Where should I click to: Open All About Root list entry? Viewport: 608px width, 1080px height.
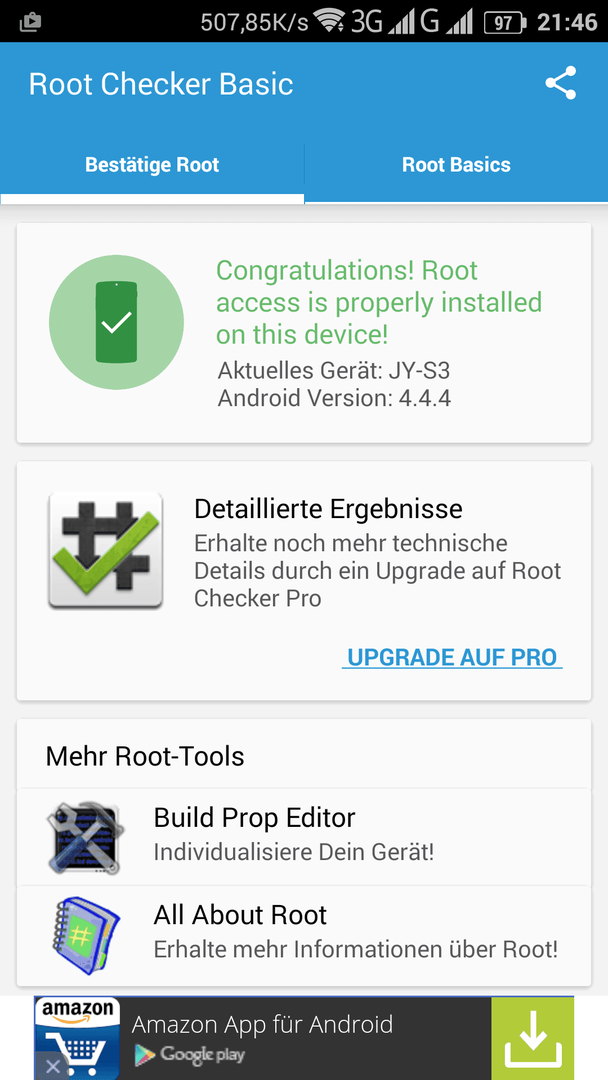click(304, 935)
